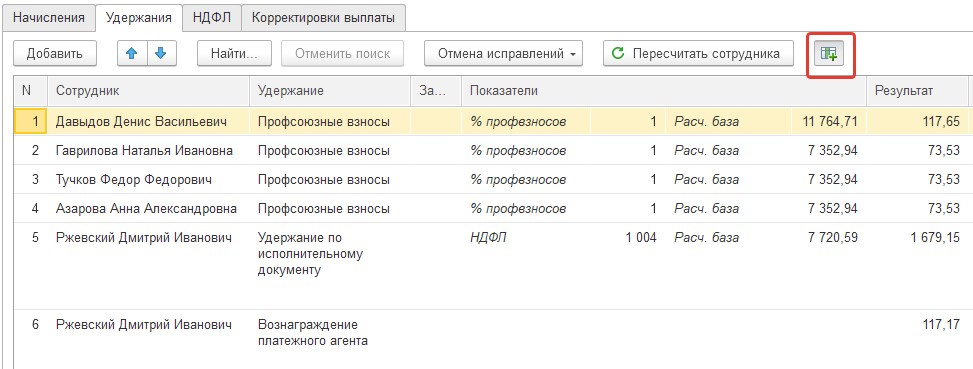
Task: Click the Отменить поиск button
Action: [343, 54]
